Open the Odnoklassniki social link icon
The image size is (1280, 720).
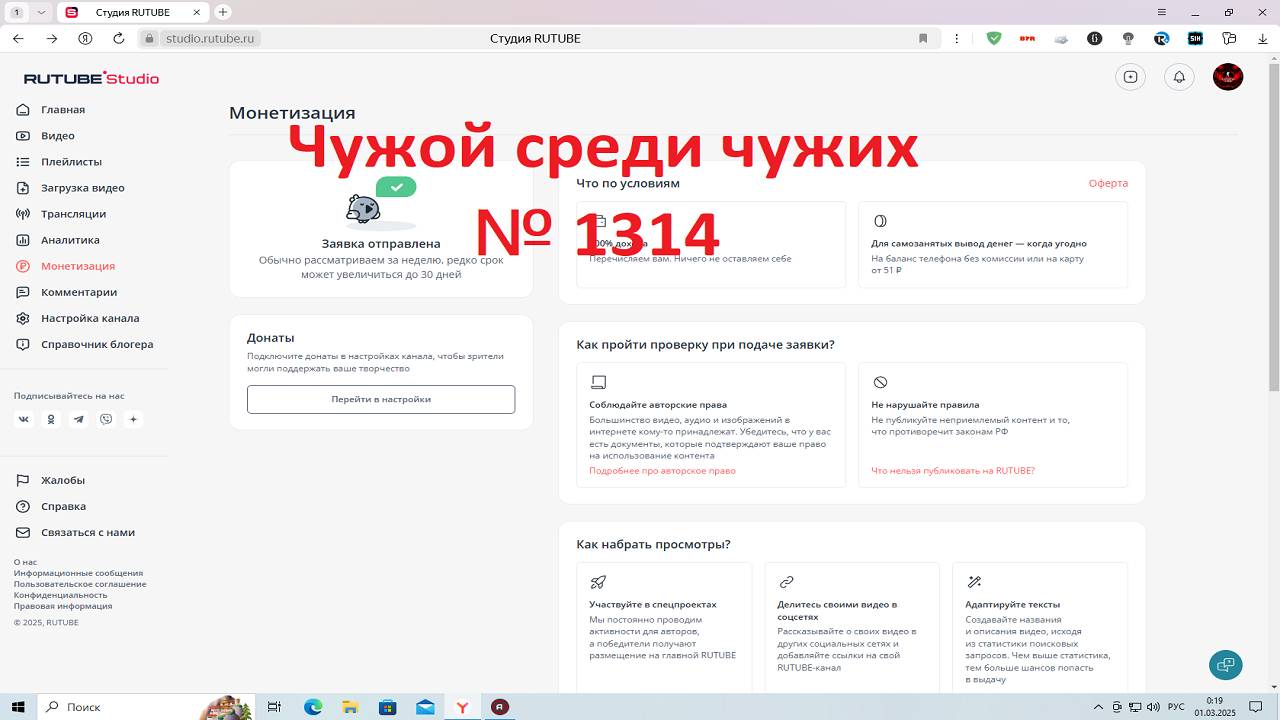51,419
